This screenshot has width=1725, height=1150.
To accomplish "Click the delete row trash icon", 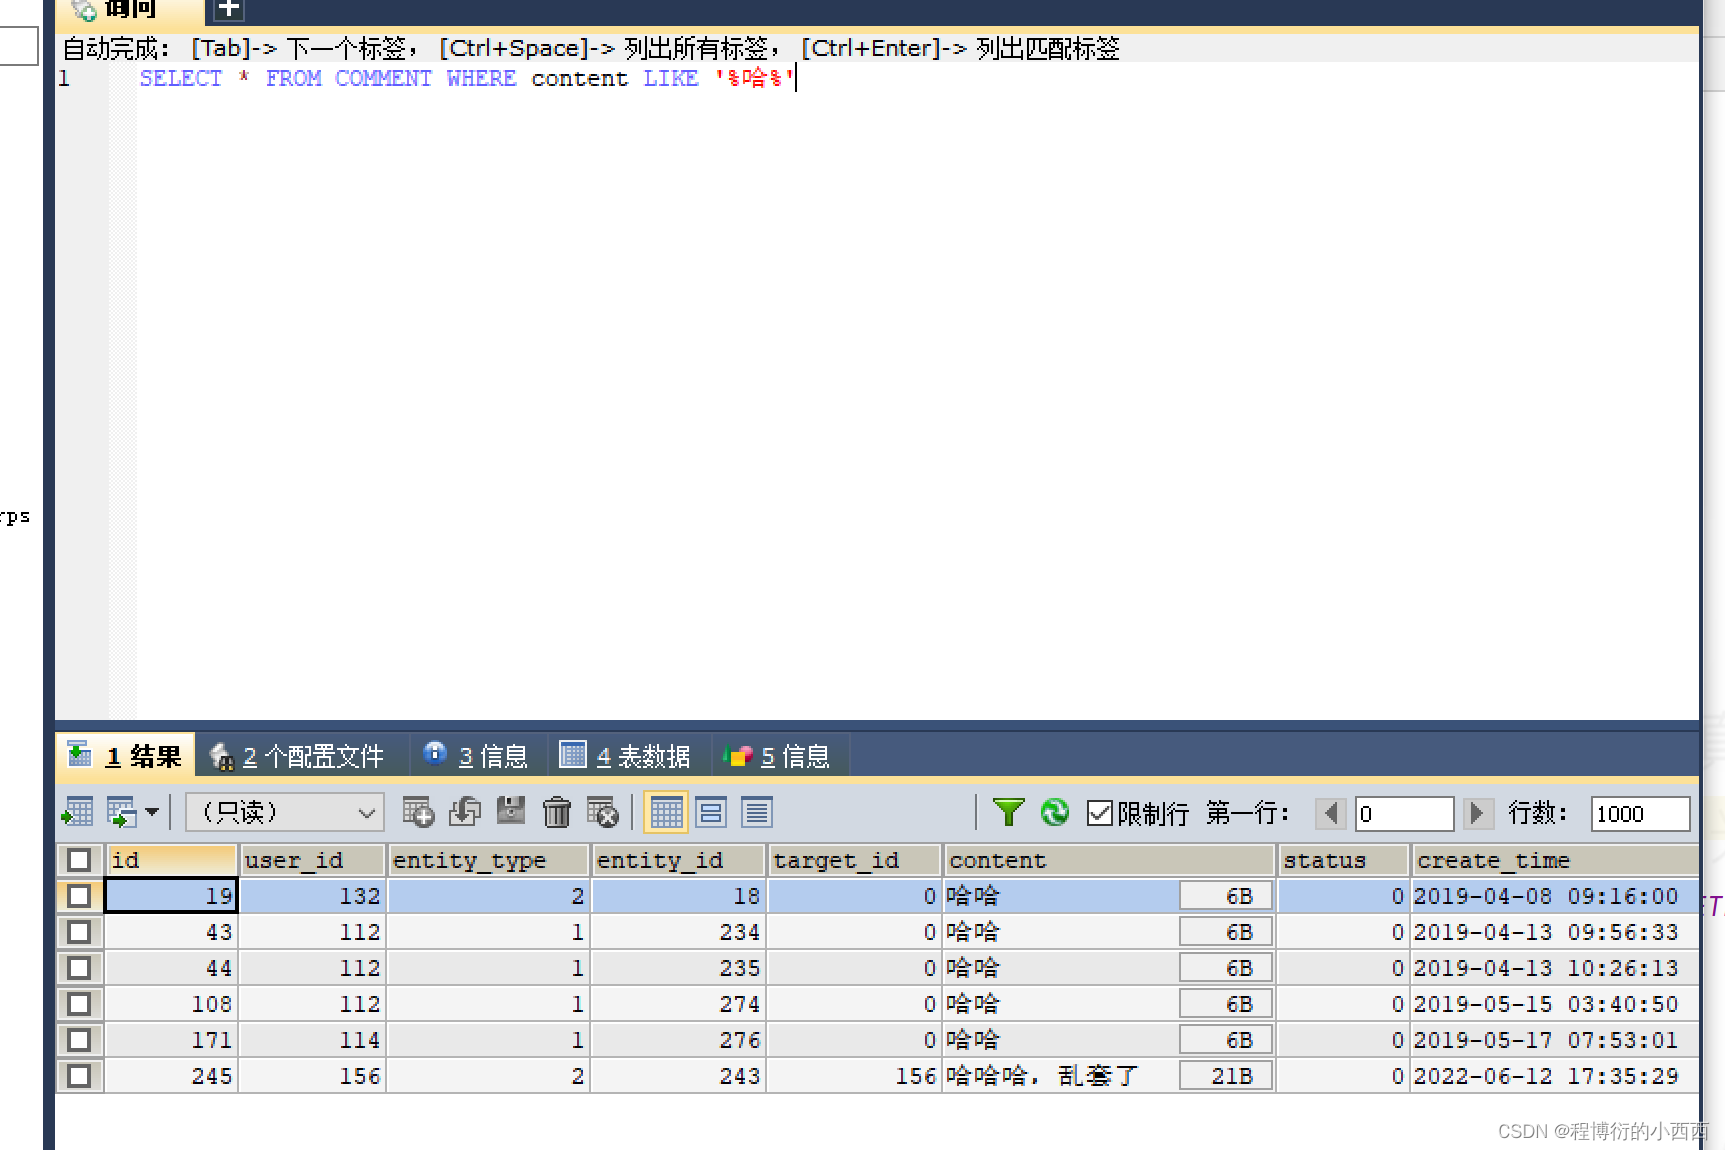I will [x=557, y=812].
